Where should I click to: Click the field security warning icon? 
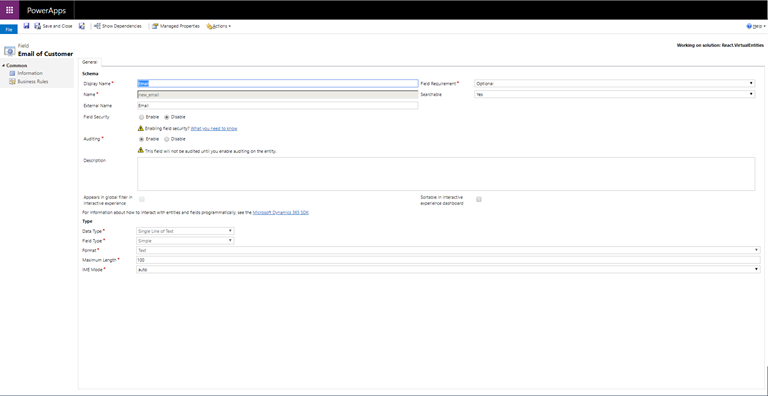point(141,128)
